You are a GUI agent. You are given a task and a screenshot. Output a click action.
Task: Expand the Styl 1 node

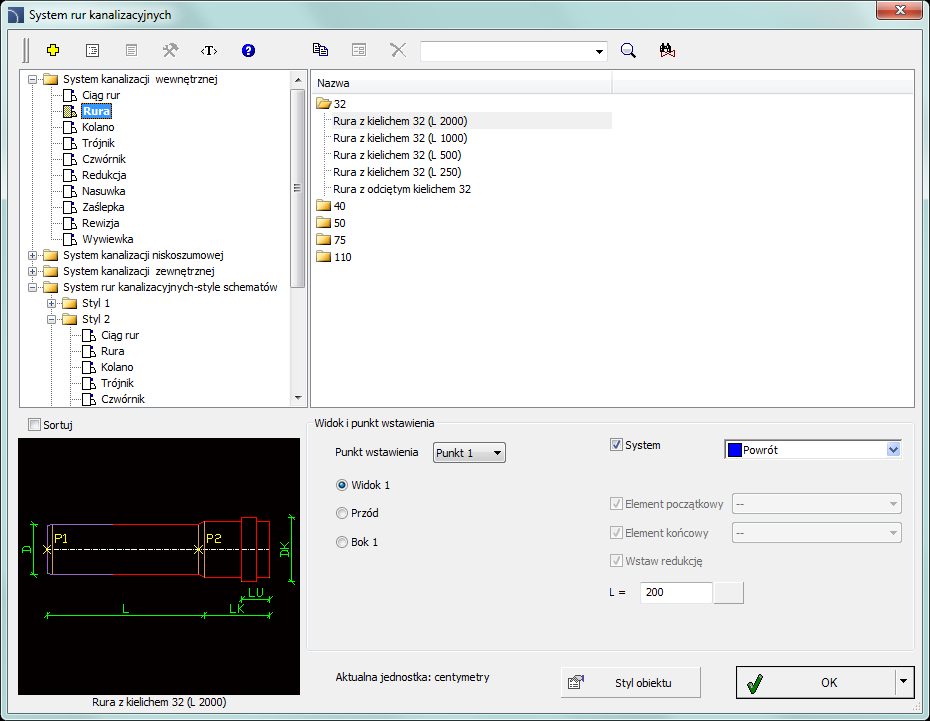[52, 303]
